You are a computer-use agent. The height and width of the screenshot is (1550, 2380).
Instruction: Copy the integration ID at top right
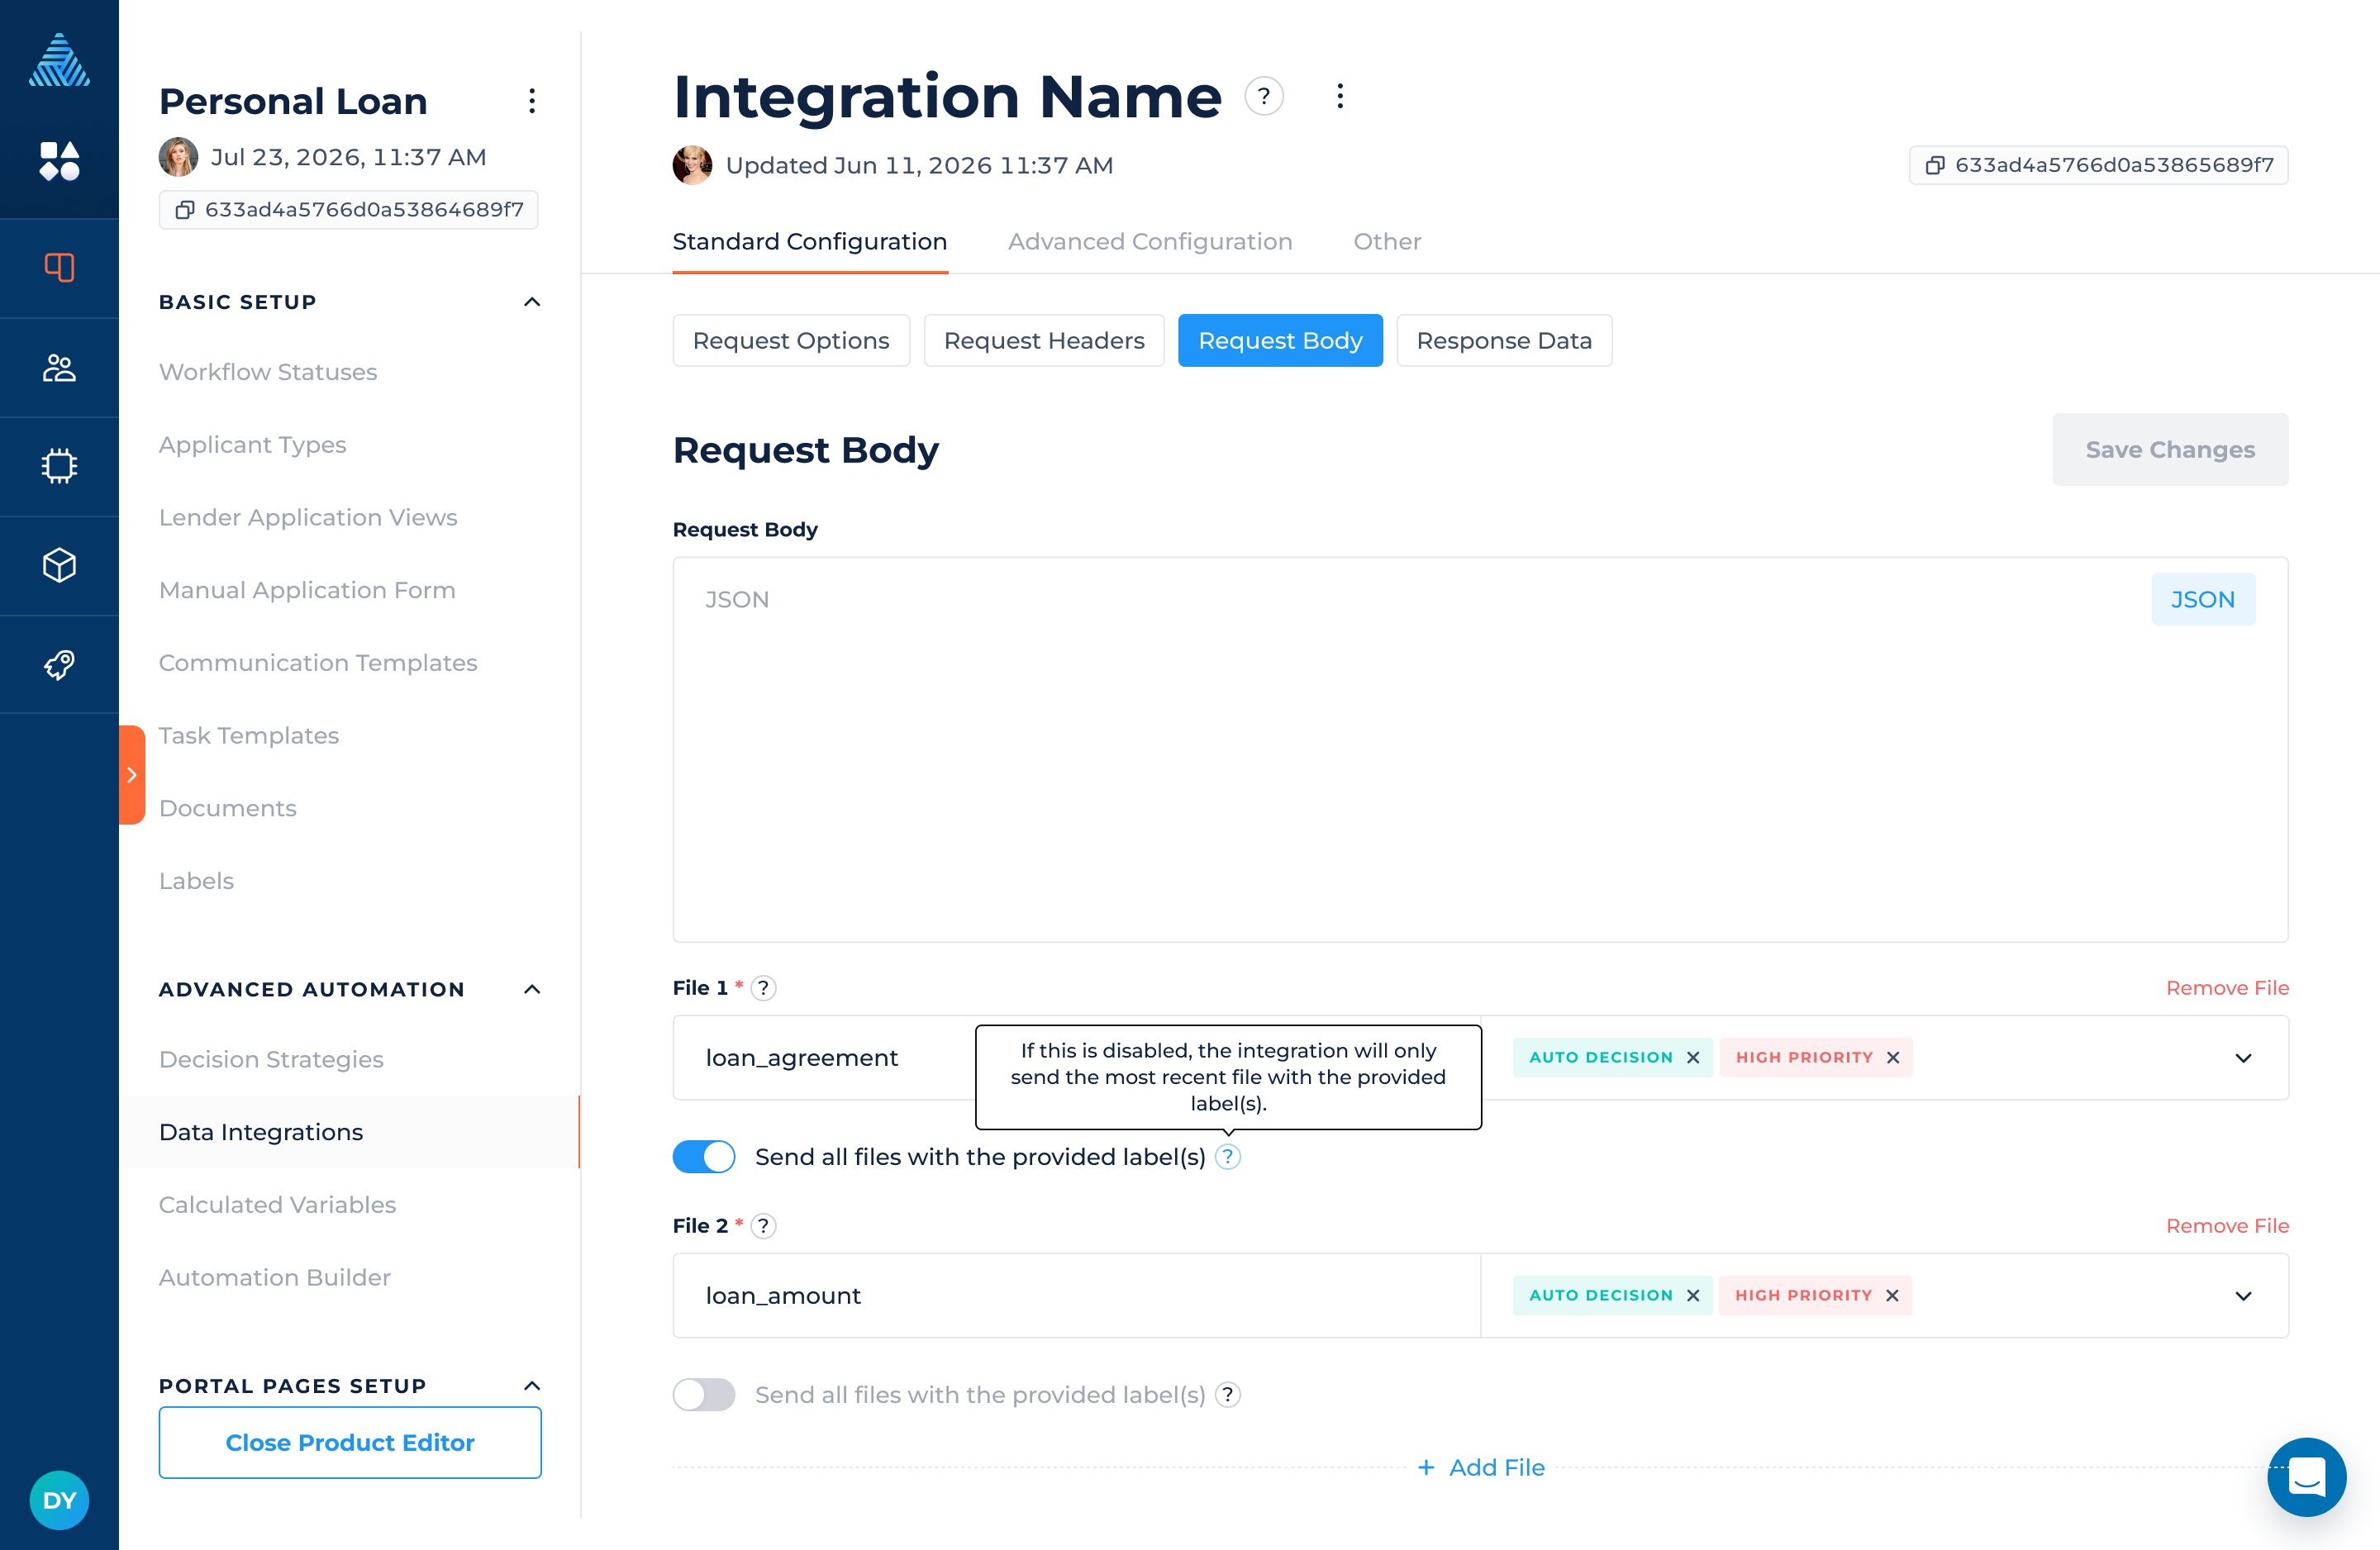[2098, 165]
